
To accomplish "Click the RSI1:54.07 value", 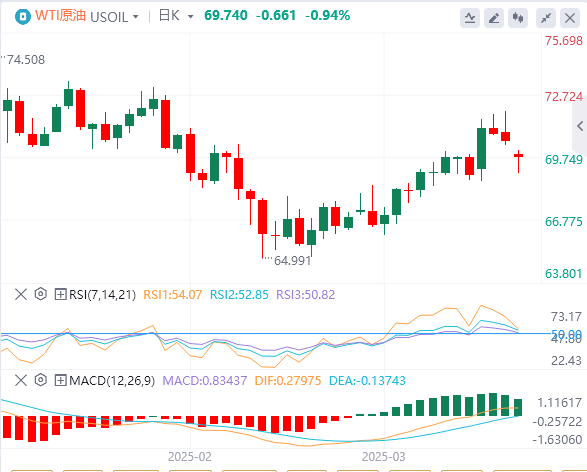I will point(173,295).
